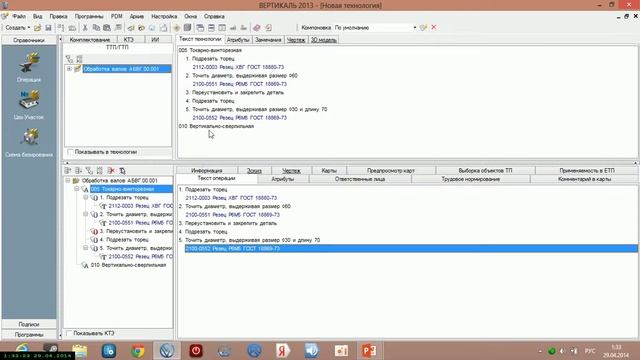Image resolution: width=640 pixels, height=360 pixels.
Task: Delete layout with red X beside Компоновка
Action: point(434,27)
